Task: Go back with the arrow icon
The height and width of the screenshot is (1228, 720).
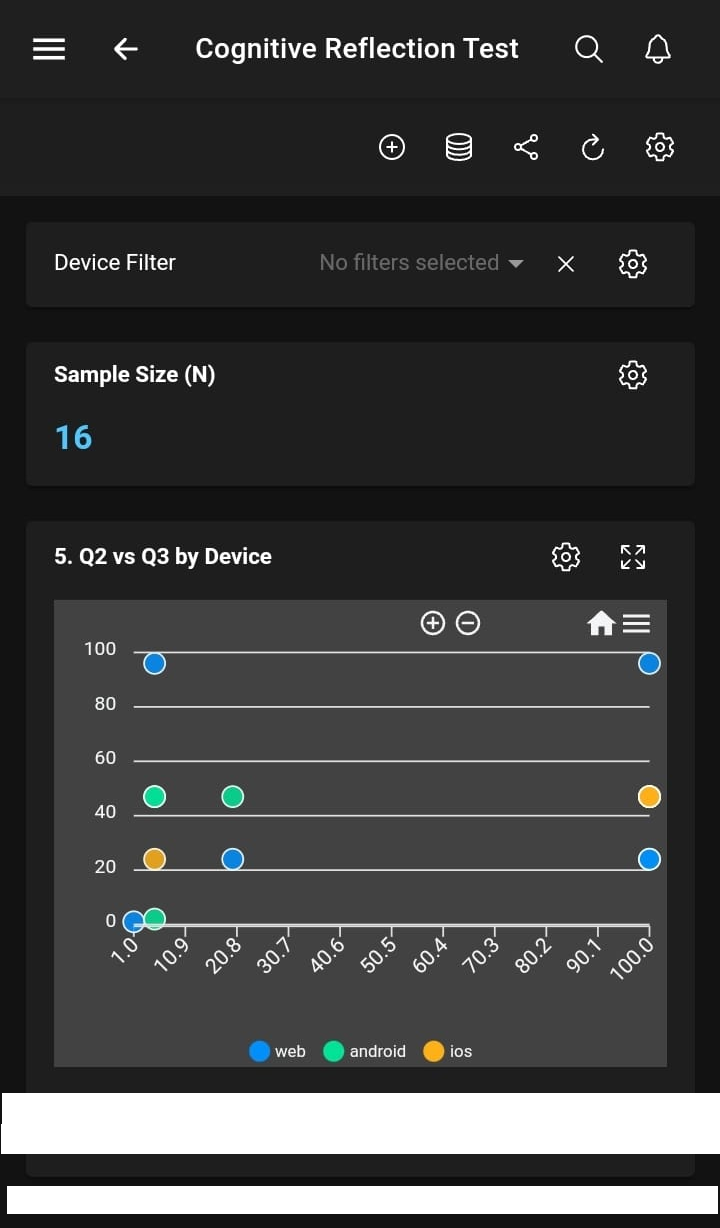Action: pos(126,49)
